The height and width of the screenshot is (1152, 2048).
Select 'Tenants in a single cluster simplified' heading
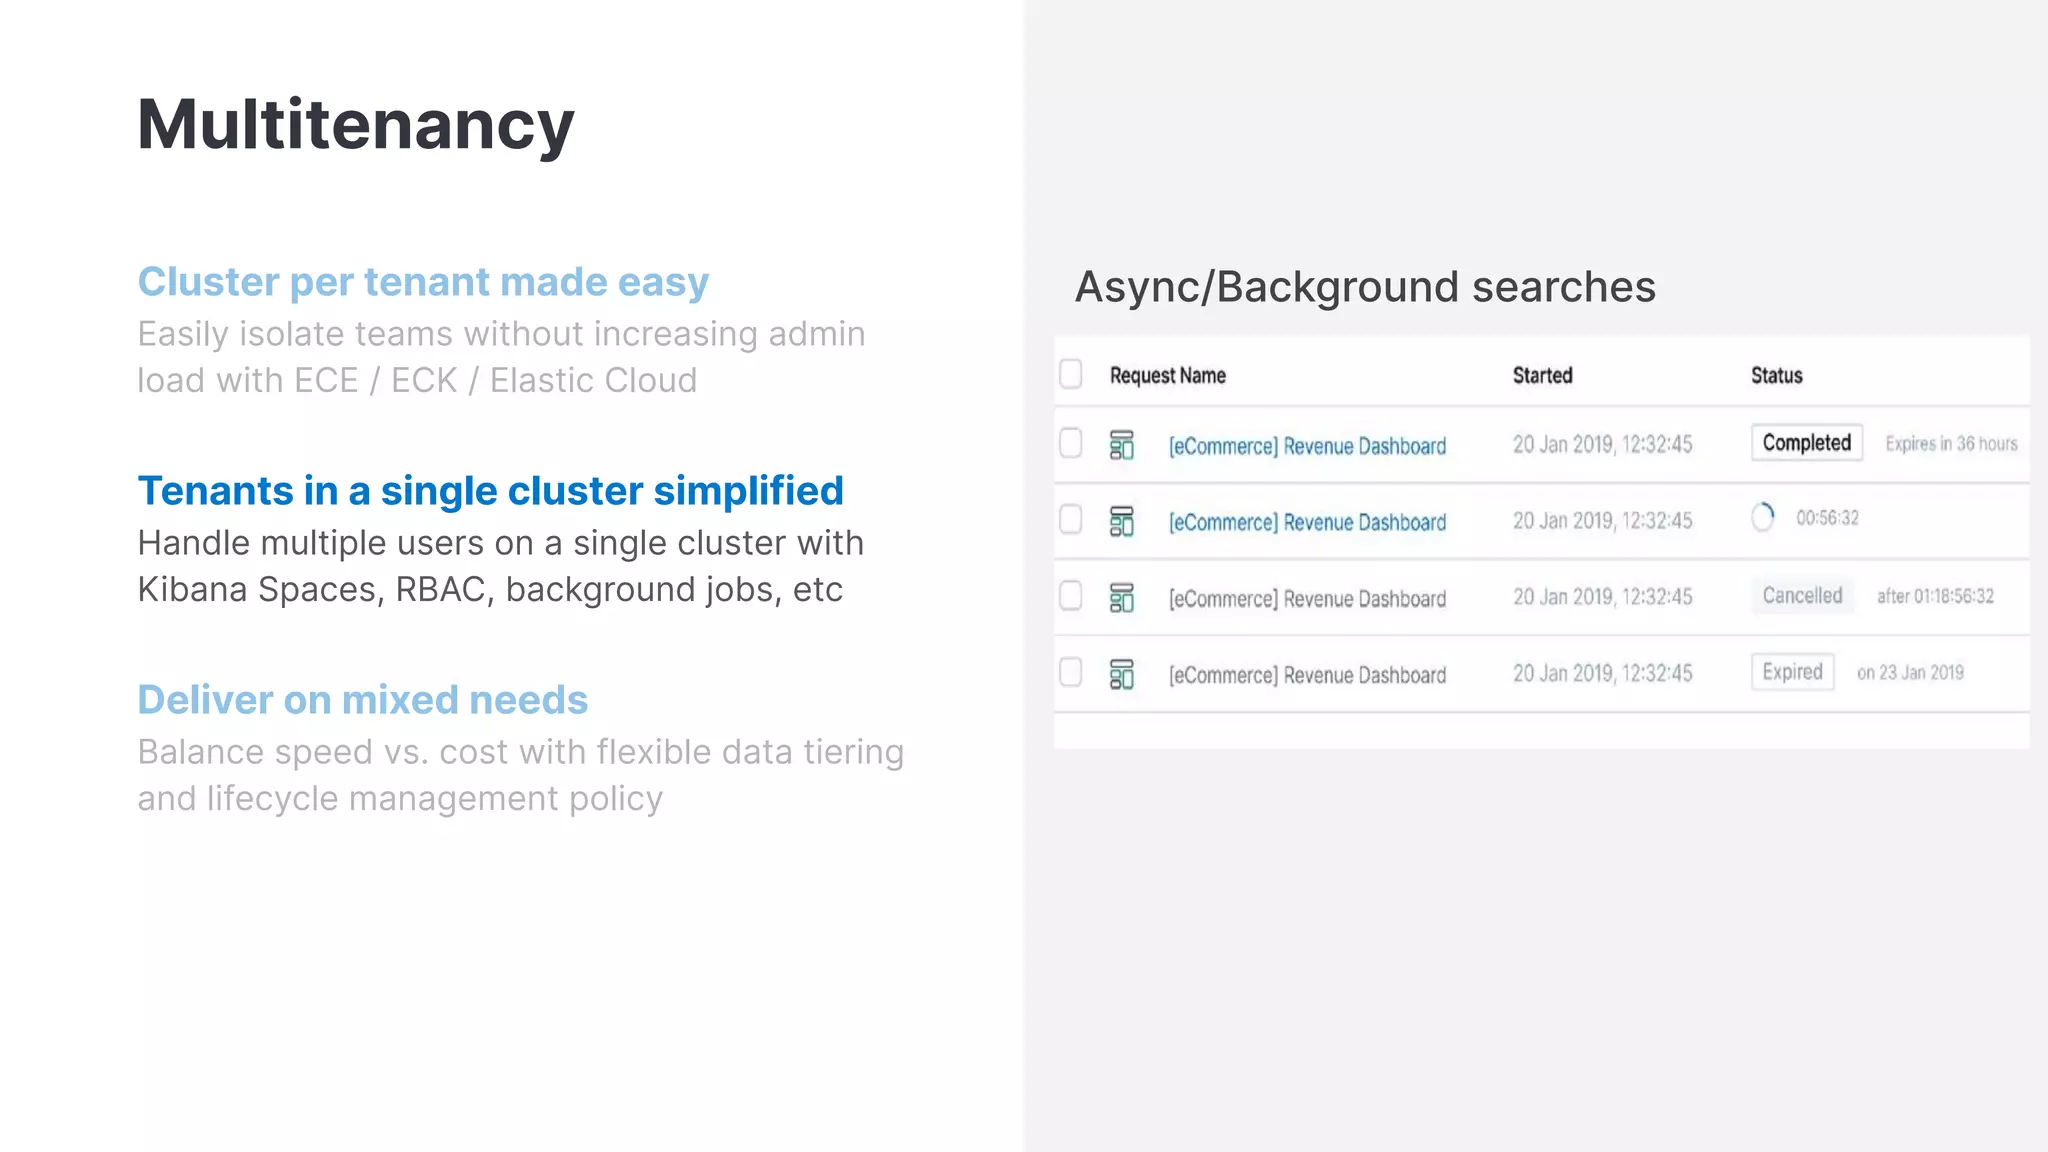[x=490, y=491]
